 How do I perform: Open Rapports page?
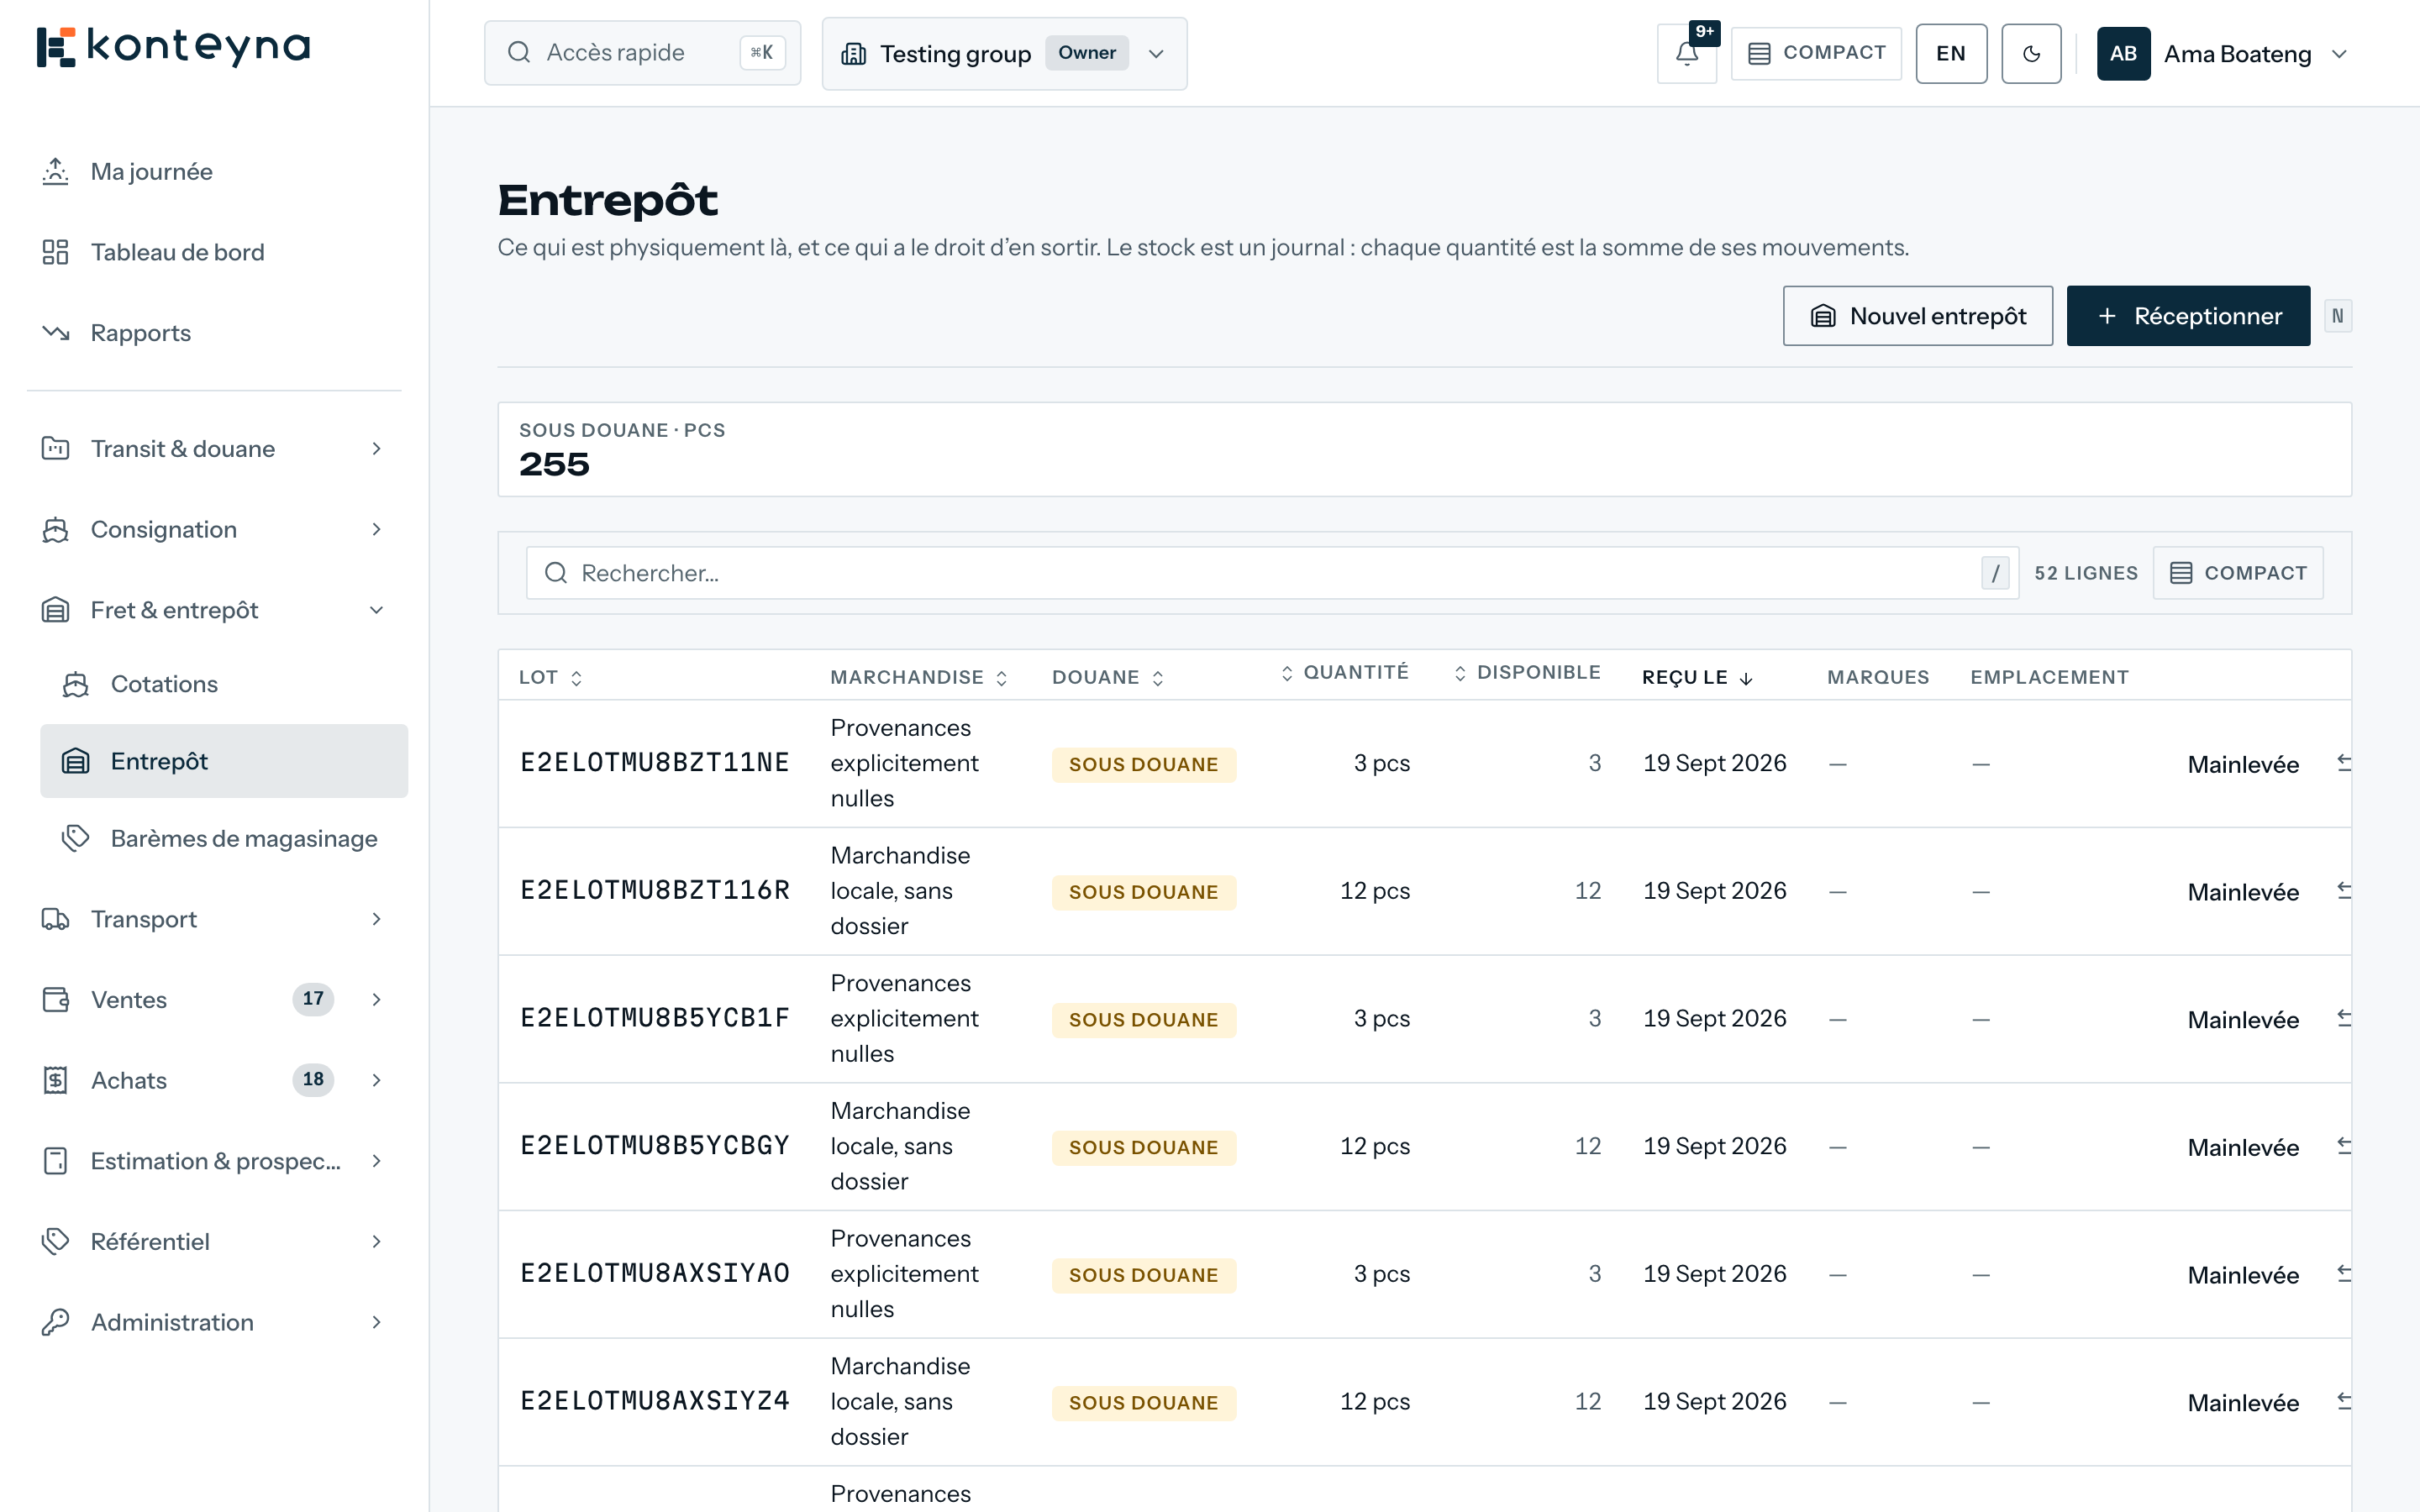pyautogui.click(x=214, y=333)
